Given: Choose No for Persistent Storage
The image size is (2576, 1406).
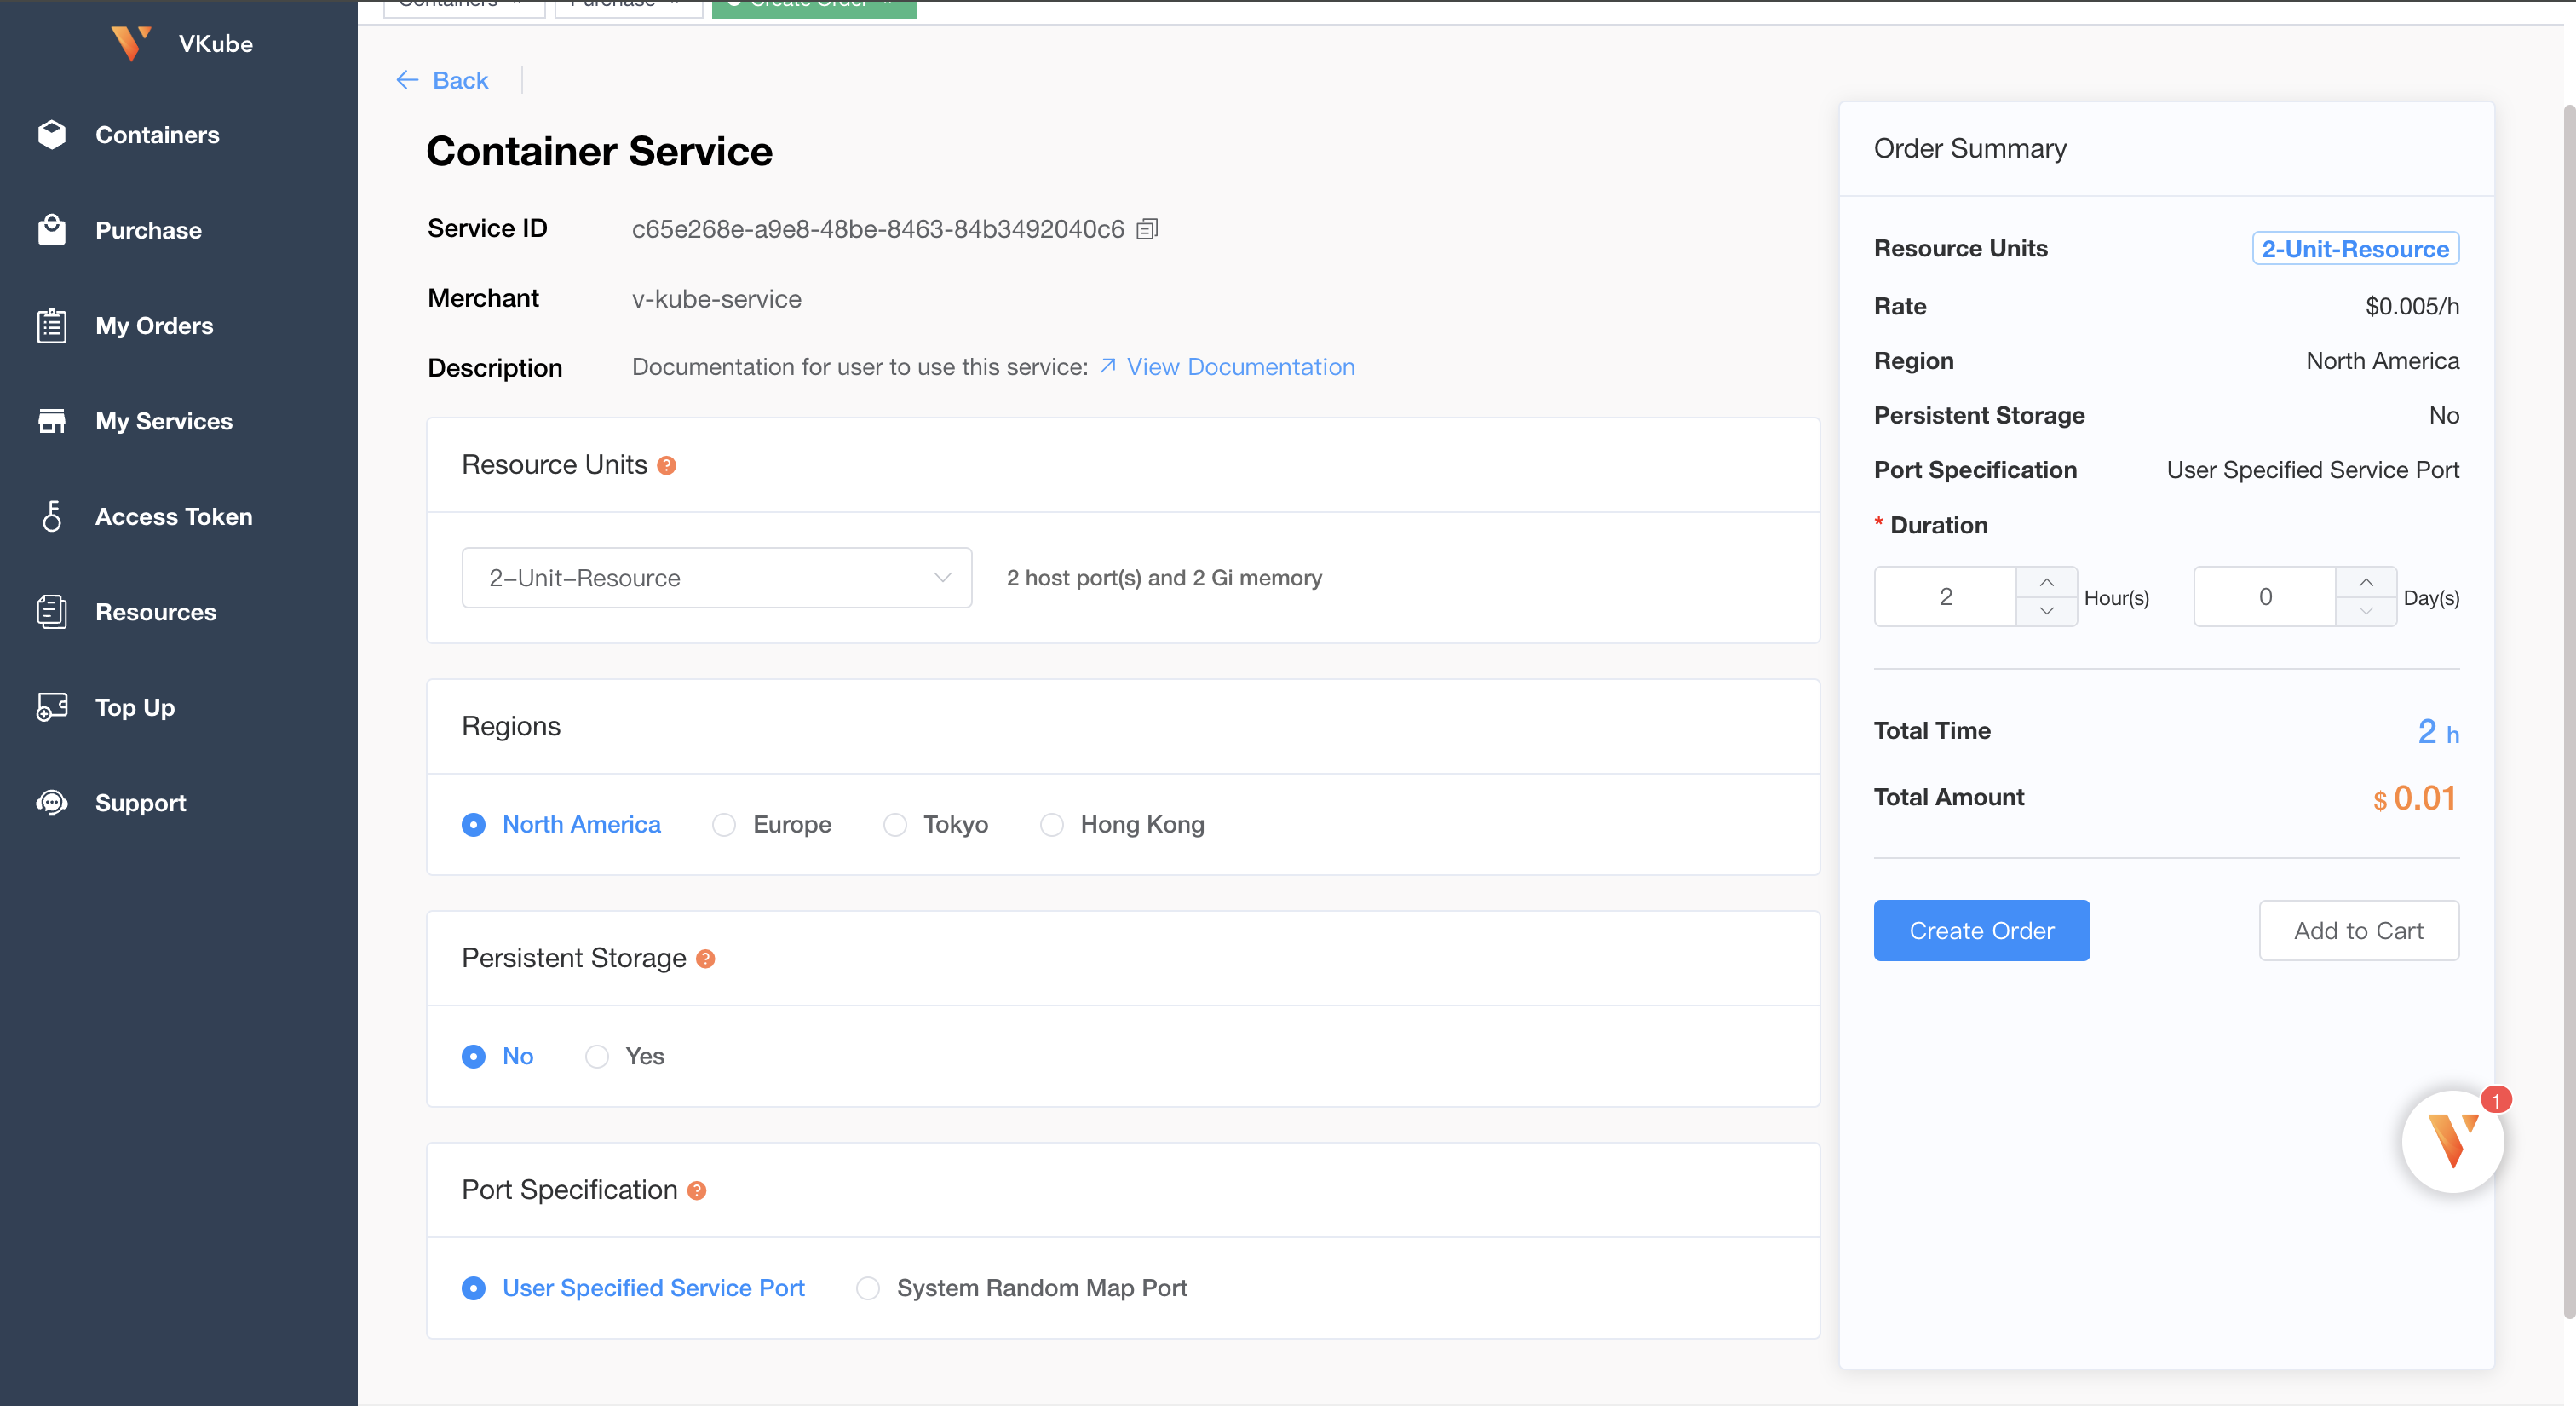Looking at the screenshot, I should point(497,1056).
